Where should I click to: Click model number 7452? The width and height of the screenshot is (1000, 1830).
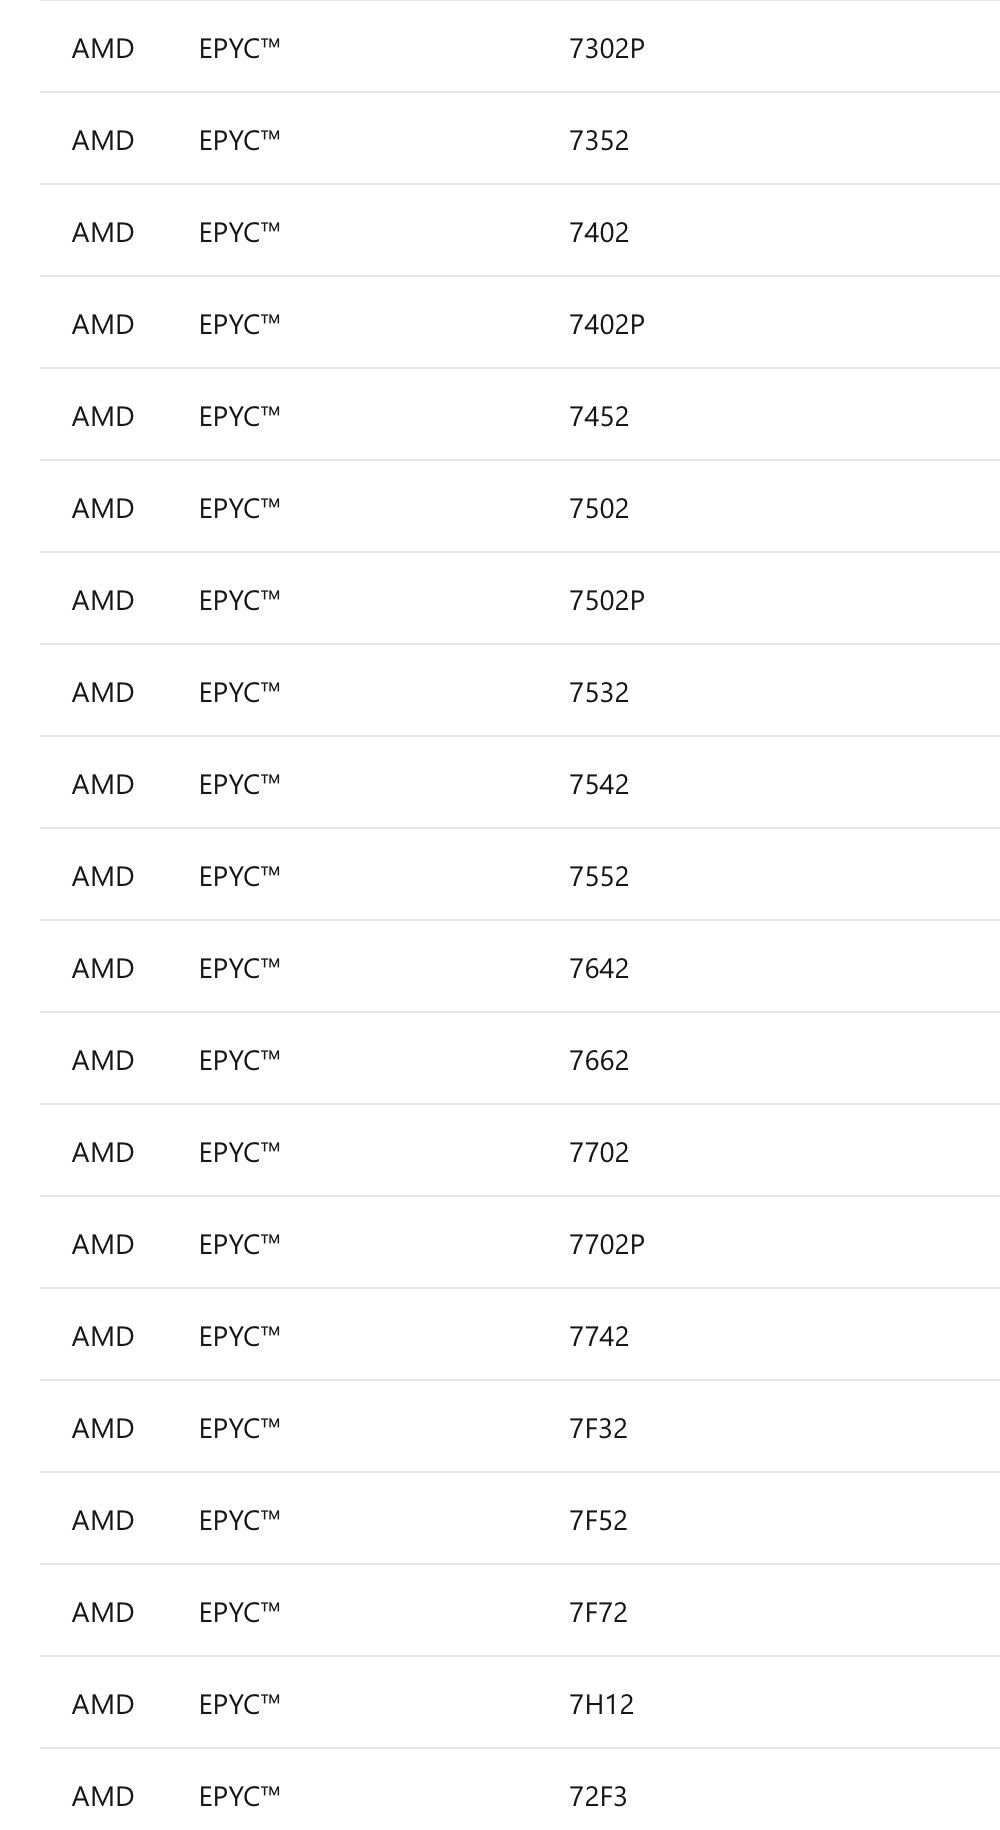599,417
